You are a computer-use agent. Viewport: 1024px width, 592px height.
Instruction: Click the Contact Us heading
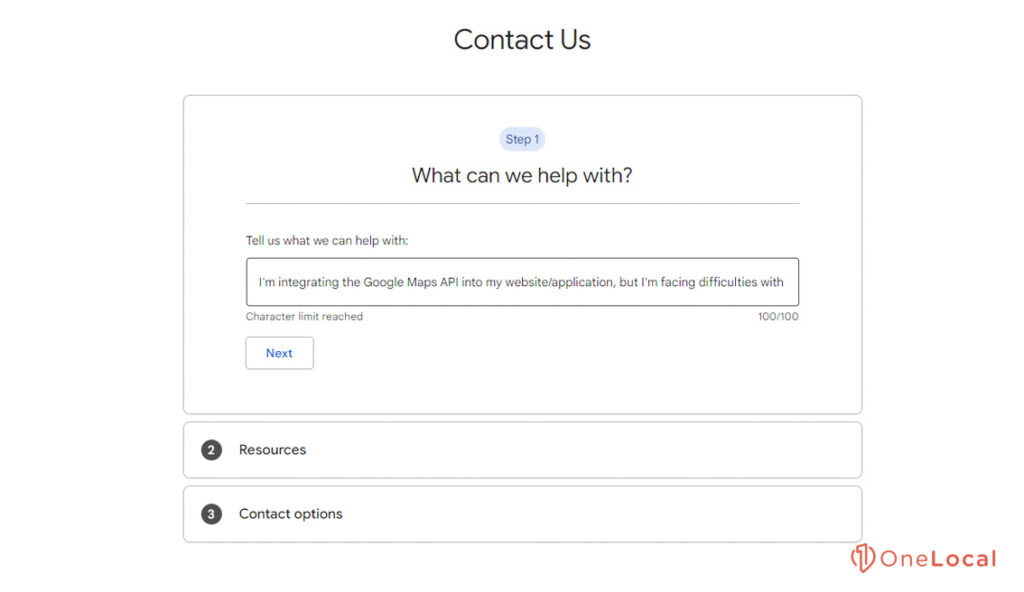521,40
